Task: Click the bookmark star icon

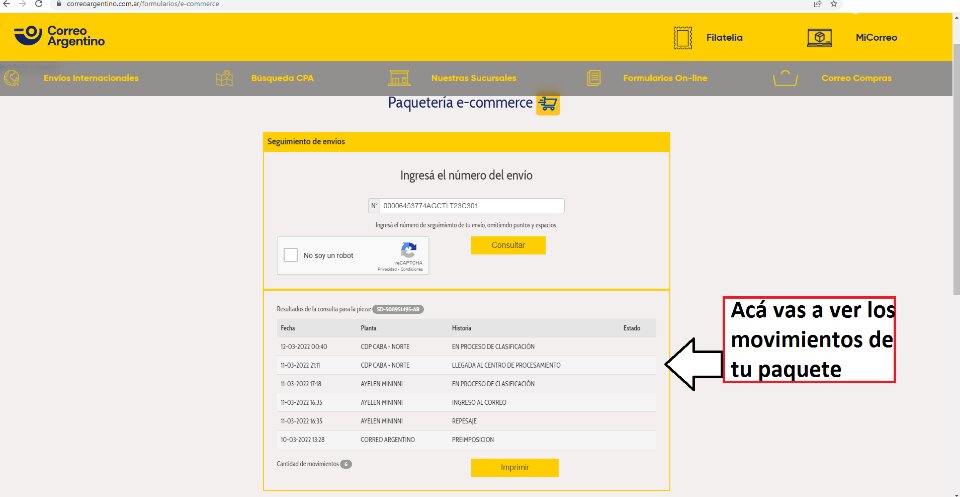Action: point(833,4)
